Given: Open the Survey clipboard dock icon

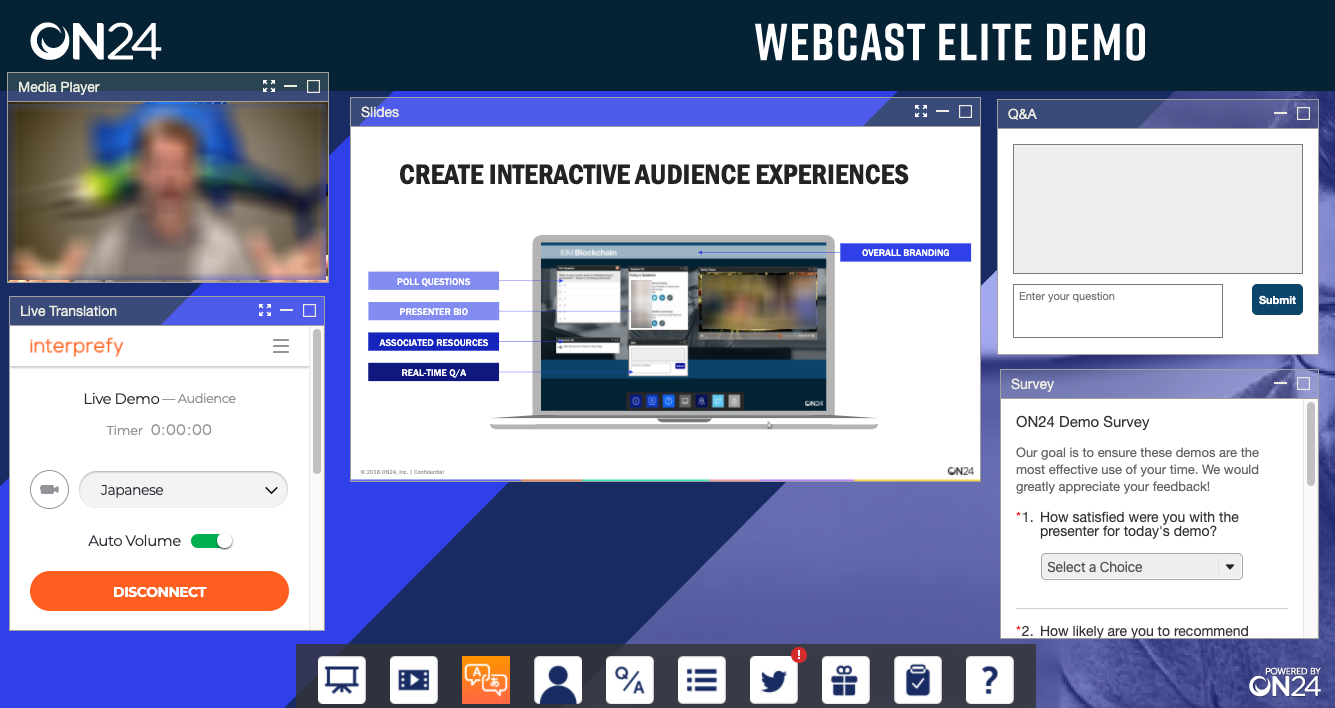Looking at the screenshot, I should (918, 680).
